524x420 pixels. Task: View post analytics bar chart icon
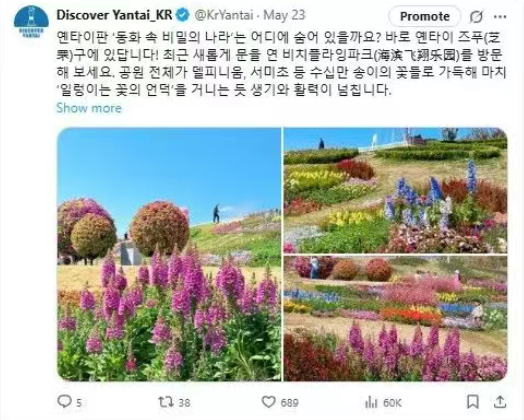(371, 402)
